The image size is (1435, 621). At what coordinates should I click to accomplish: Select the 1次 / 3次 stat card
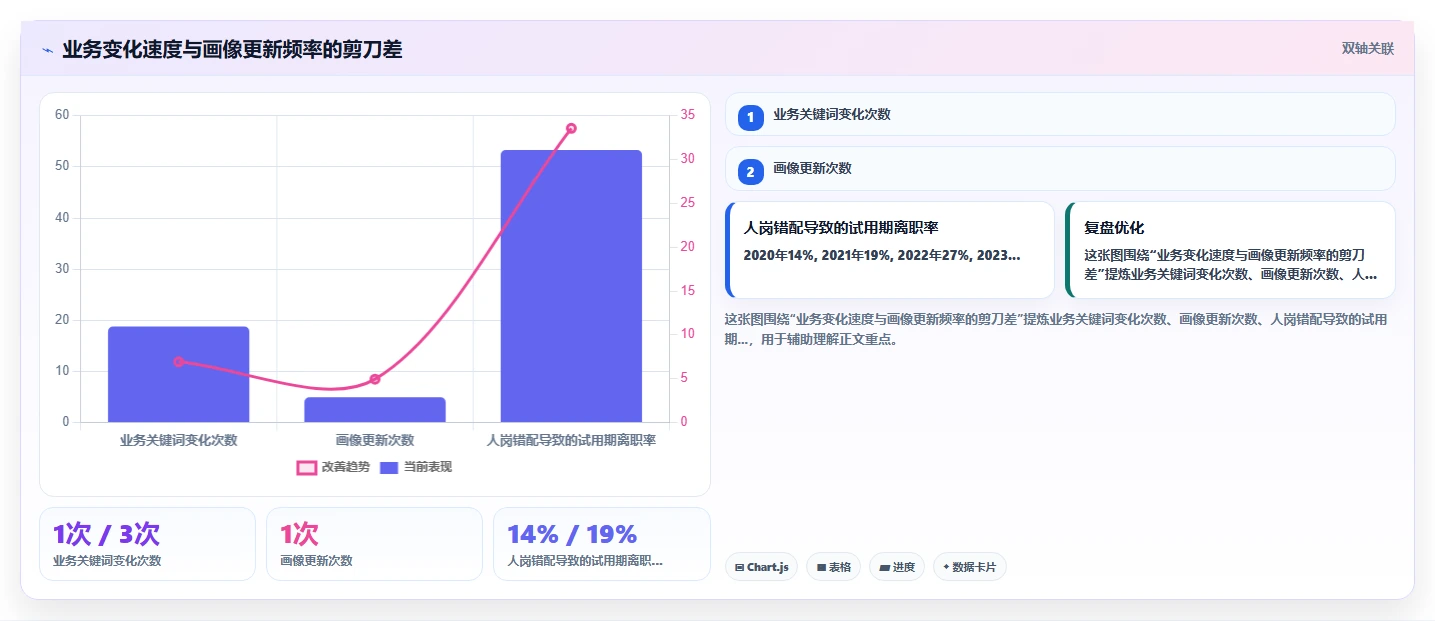[147, 544]
